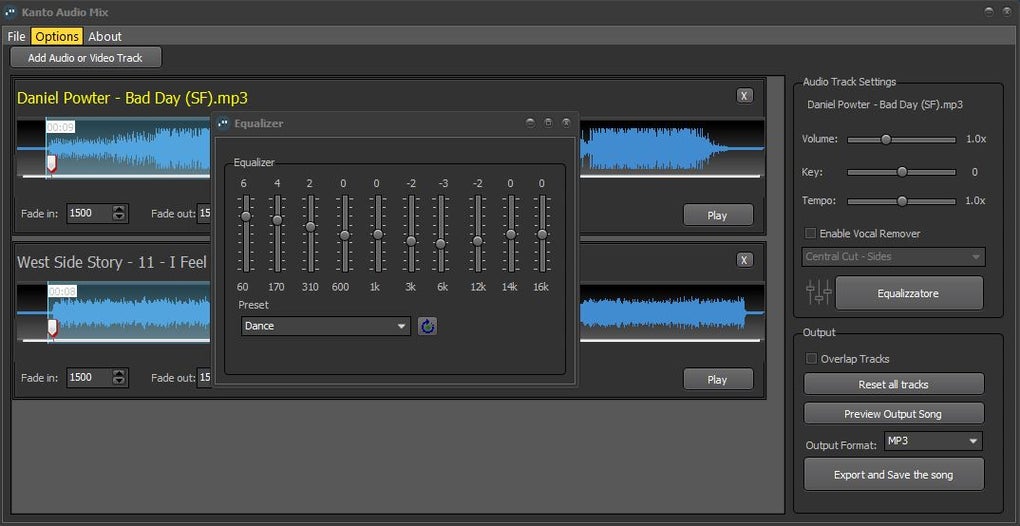Click the Daniel Powter Fade in stepper arrows

[x=119, y=213]
